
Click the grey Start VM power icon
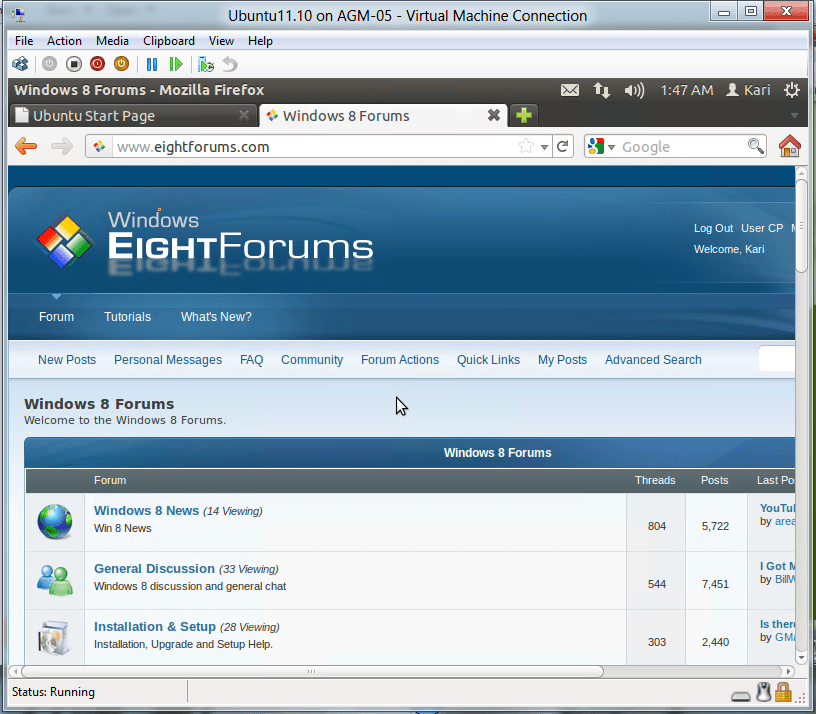[49, 64]
